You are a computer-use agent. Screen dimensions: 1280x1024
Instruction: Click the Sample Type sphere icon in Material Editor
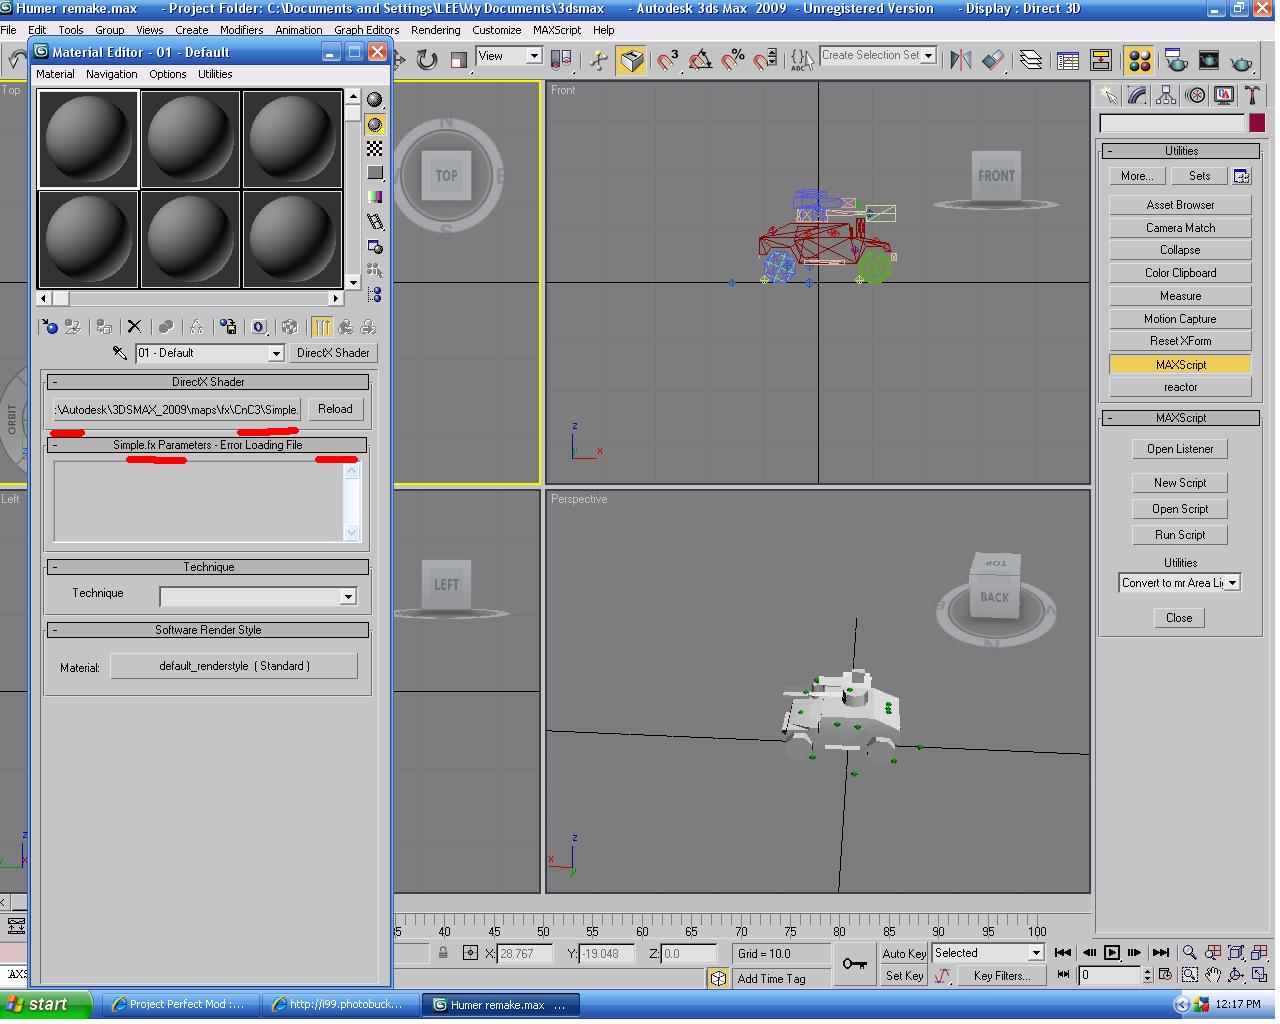[374, 100]
